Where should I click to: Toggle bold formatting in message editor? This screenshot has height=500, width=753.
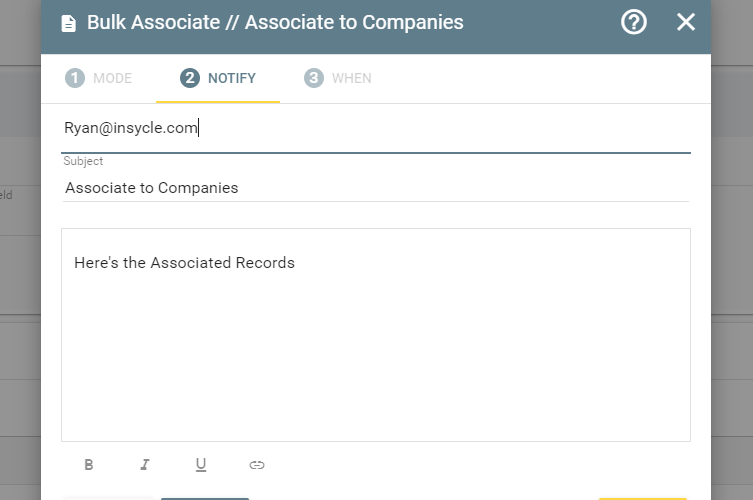coord(89,464)
